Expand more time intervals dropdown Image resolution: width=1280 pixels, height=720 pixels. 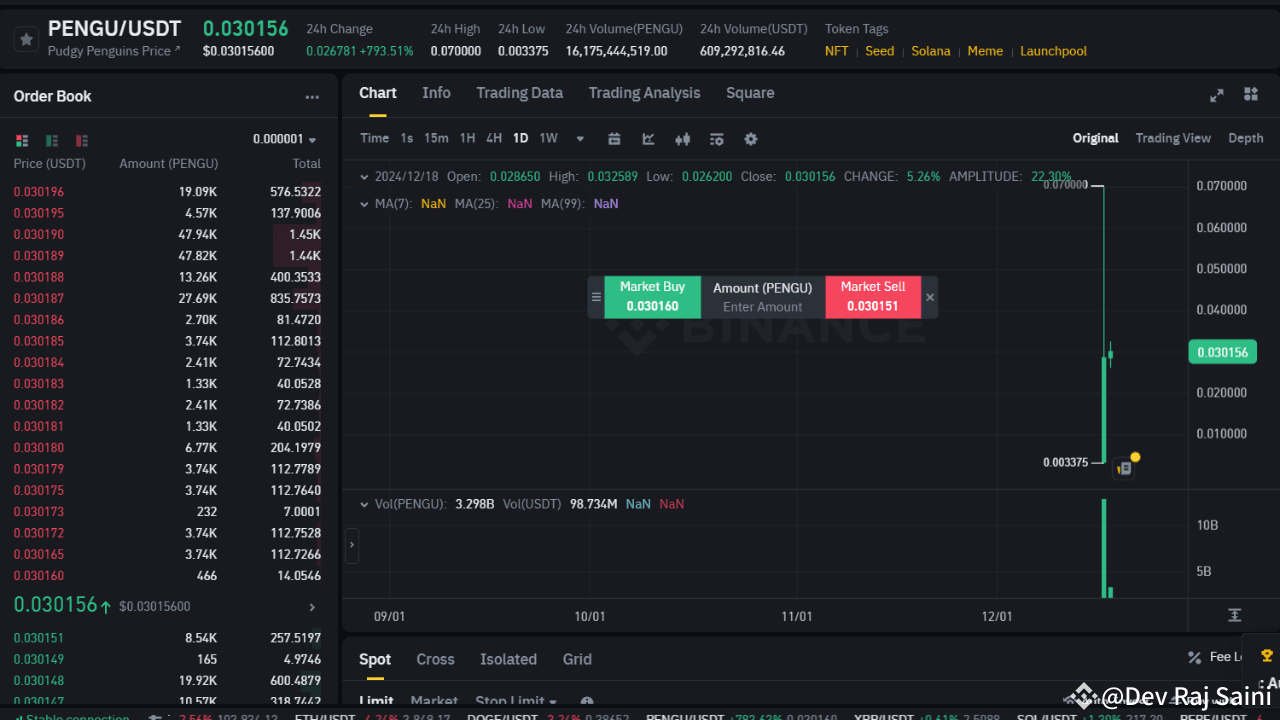pos(580,139)
